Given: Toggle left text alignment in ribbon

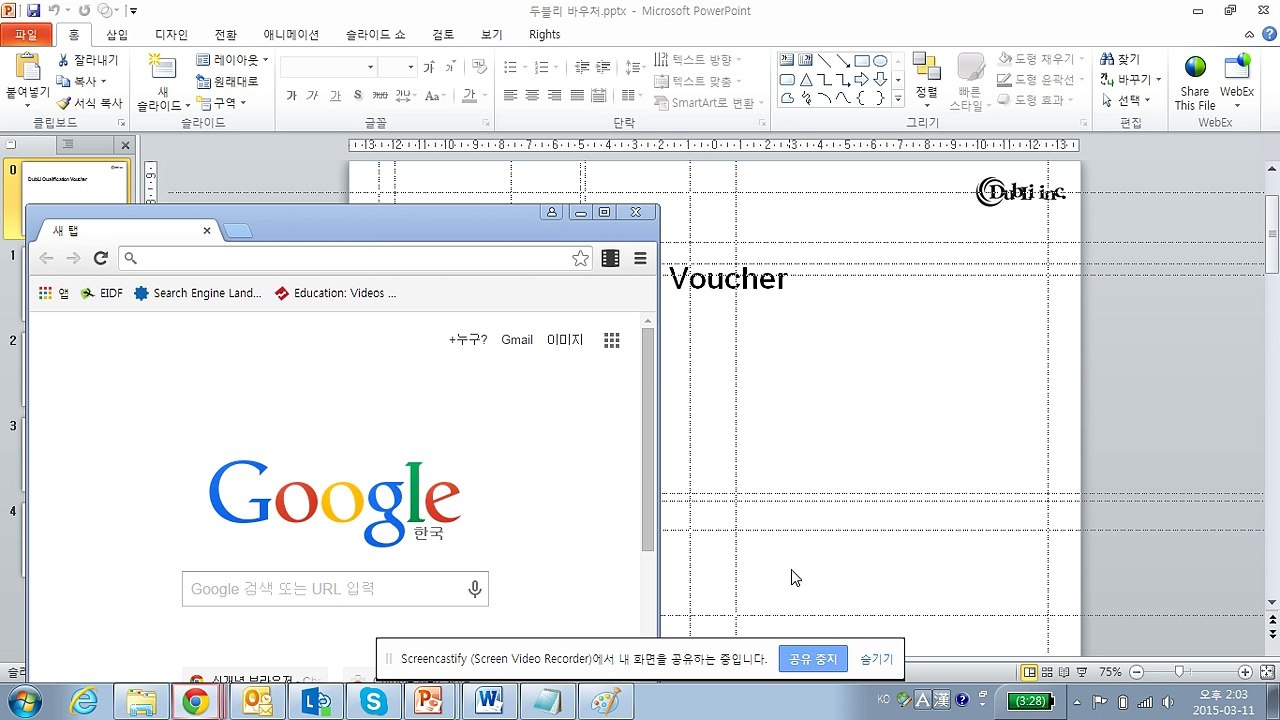Looking at the screenshot, I should click(x=510, y=96).
